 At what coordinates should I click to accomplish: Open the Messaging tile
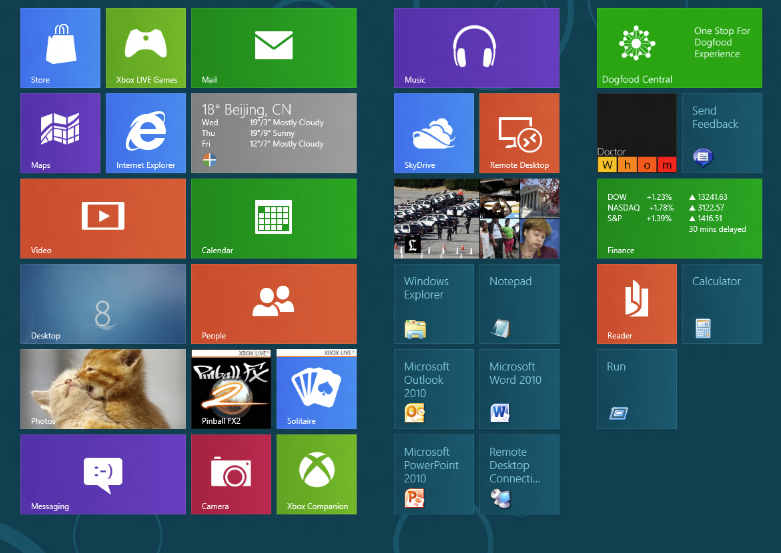coord(103,473)
